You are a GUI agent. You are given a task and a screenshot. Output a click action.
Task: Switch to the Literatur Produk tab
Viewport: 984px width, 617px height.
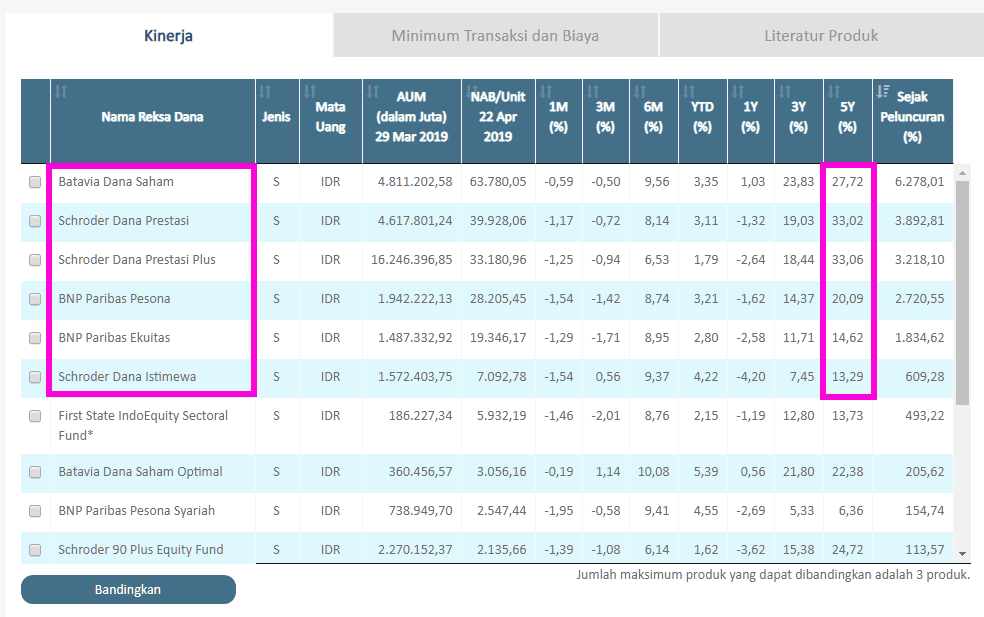pyautogui.click(x=820, y=36)
